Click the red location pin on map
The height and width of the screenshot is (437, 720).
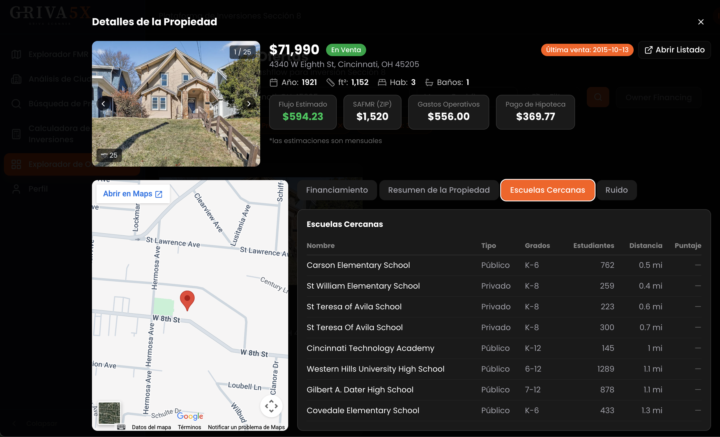point(187,301)
